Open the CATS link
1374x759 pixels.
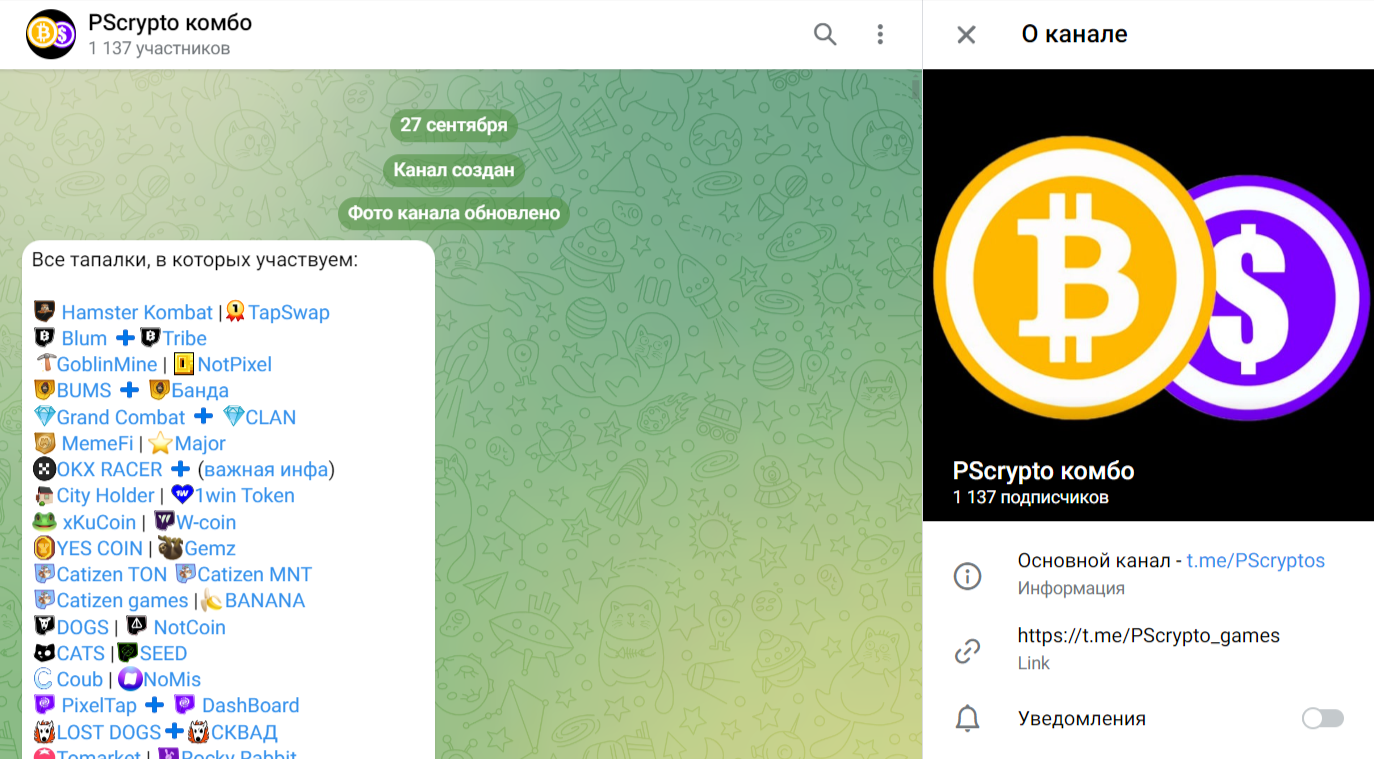(80, 653)
